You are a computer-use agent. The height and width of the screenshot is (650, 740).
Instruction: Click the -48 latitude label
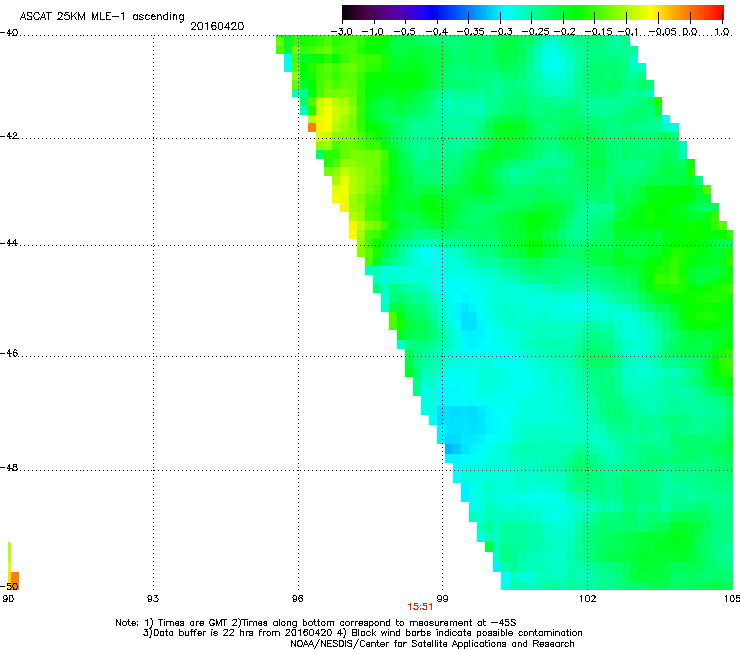click(x=9, y=467)
